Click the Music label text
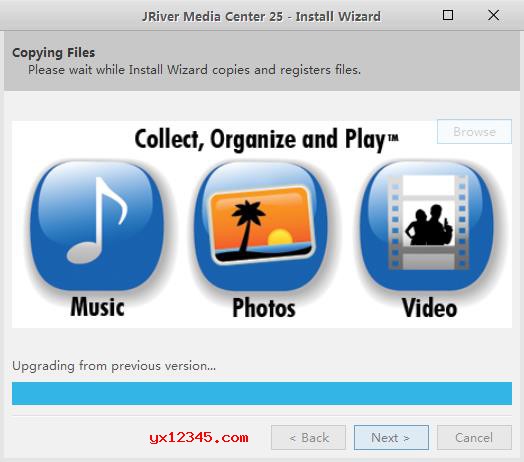 click(97, 307)
